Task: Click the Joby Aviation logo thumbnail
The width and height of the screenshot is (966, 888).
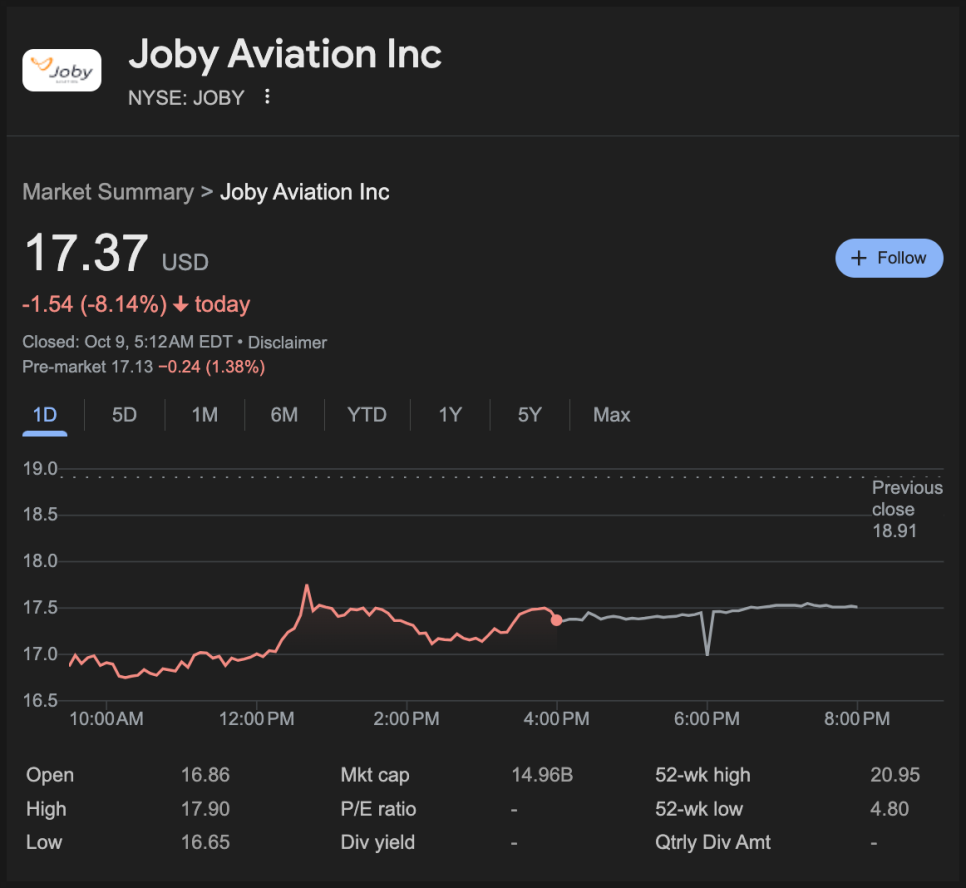Action: click(x=62, y=70)
